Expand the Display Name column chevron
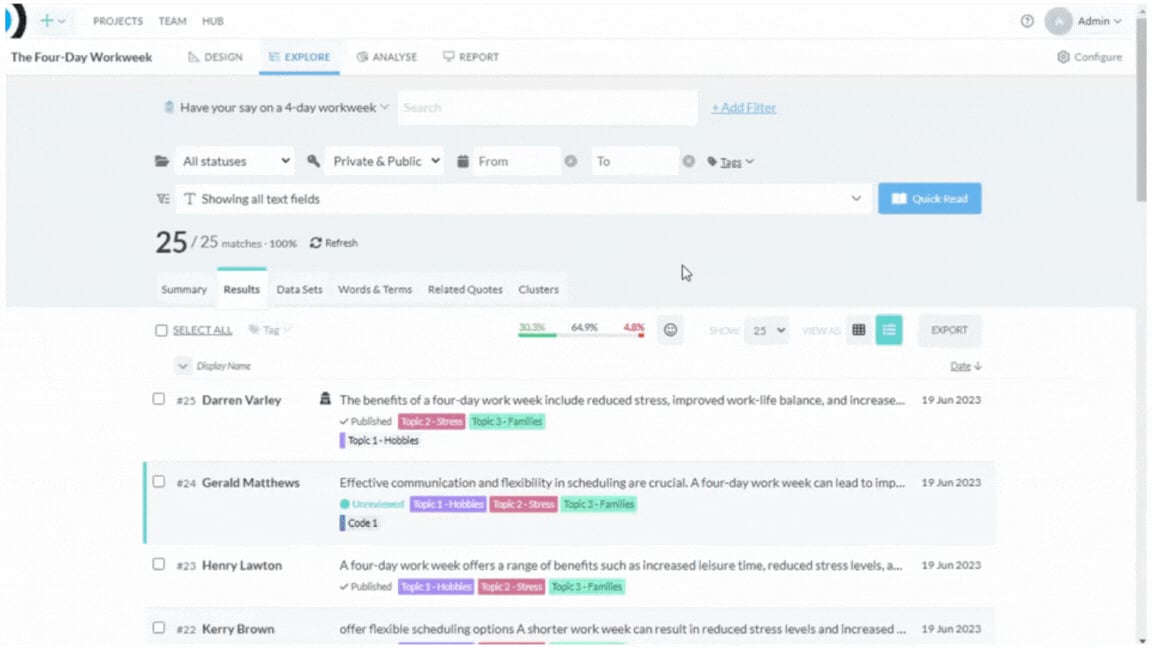1152x648 pixels. pyautogui.click(x=183, y=366)
